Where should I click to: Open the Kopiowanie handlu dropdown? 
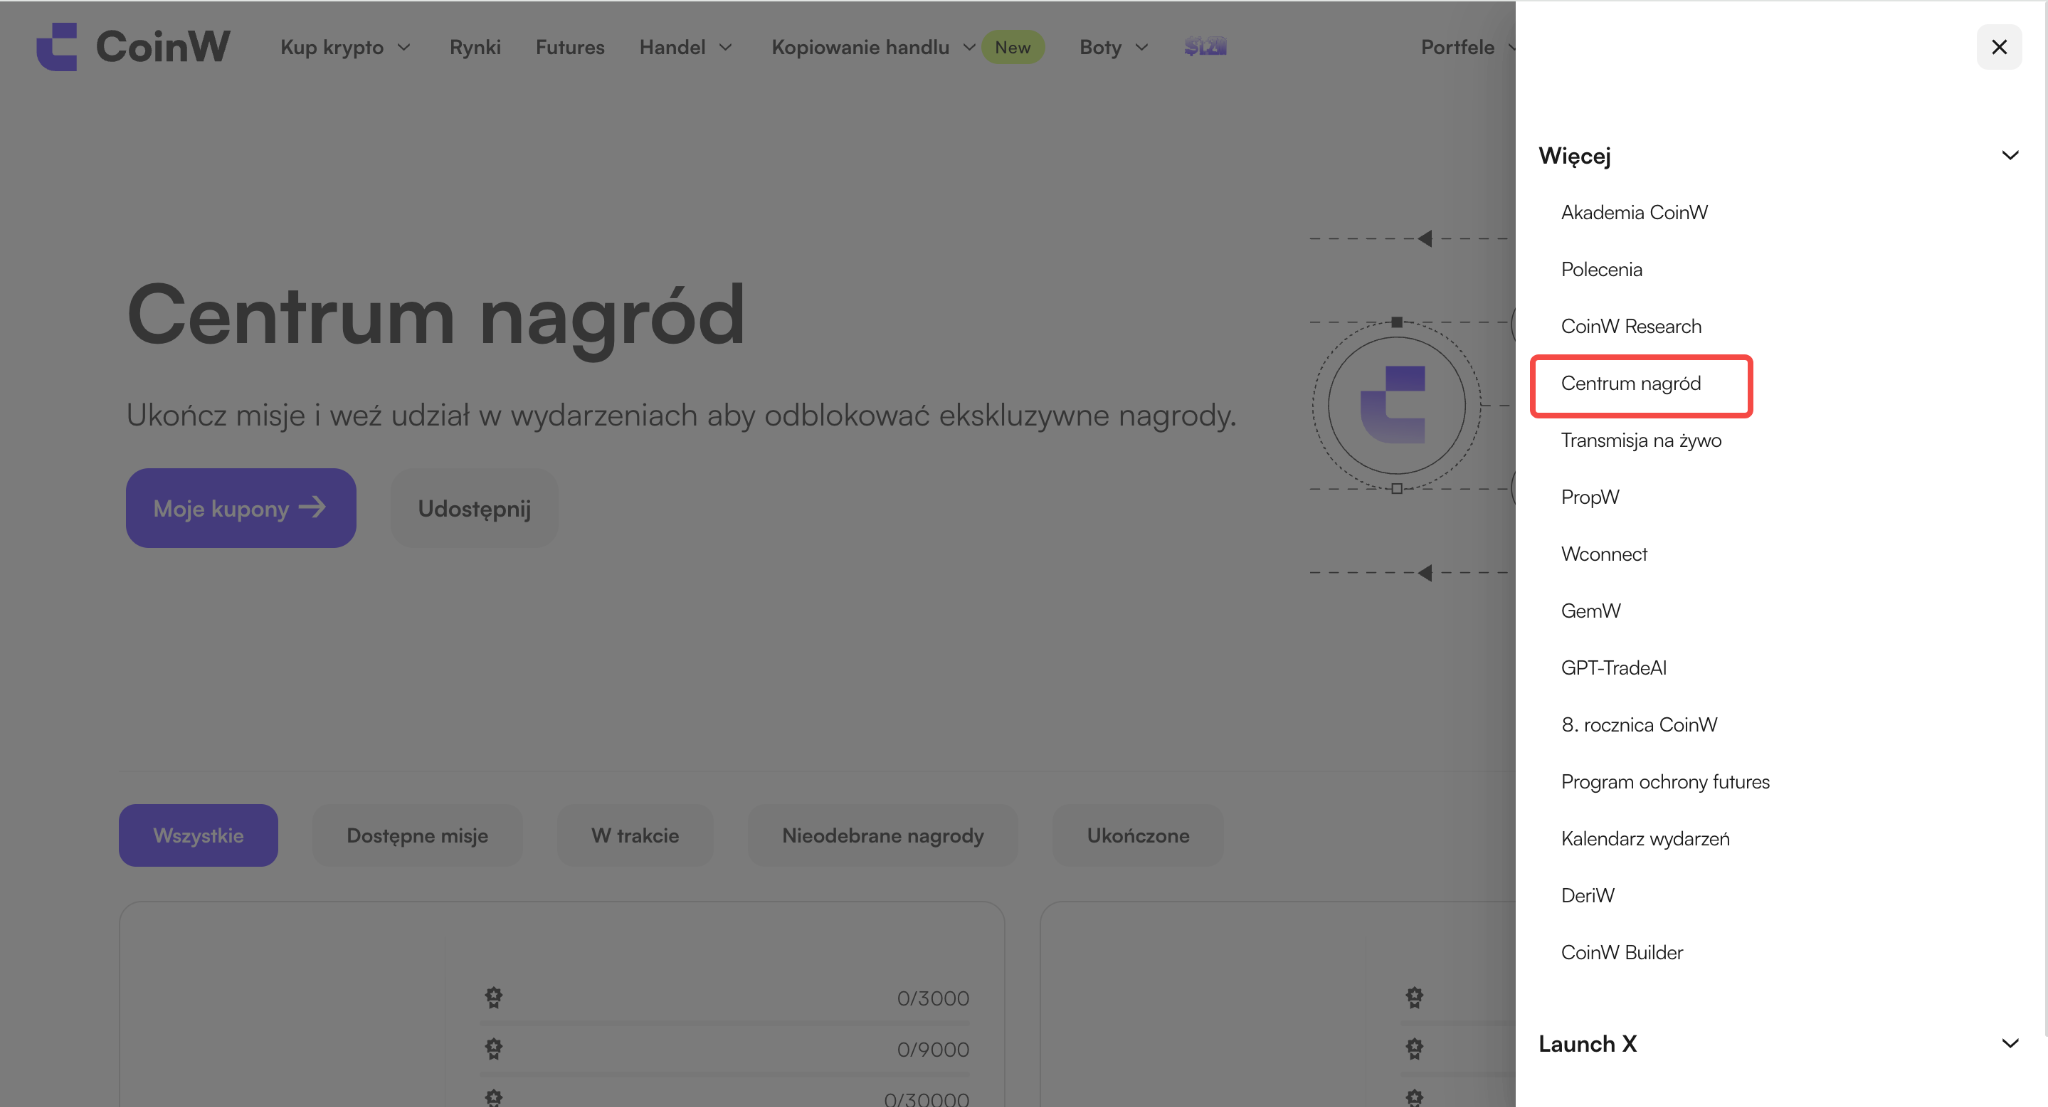tap(873, 47)
